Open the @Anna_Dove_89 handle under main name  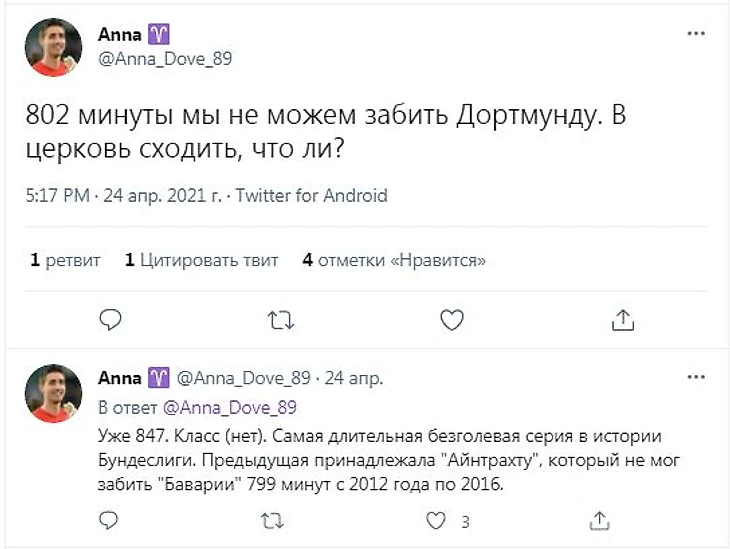(165, 58)
